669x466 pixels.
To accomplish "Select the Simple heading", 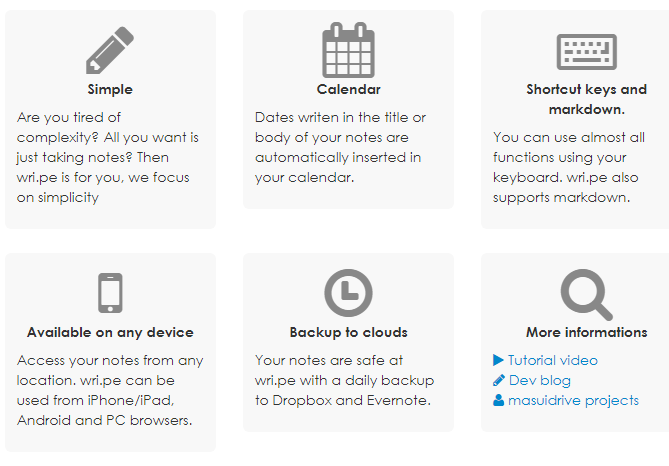I will pos(110,90).
